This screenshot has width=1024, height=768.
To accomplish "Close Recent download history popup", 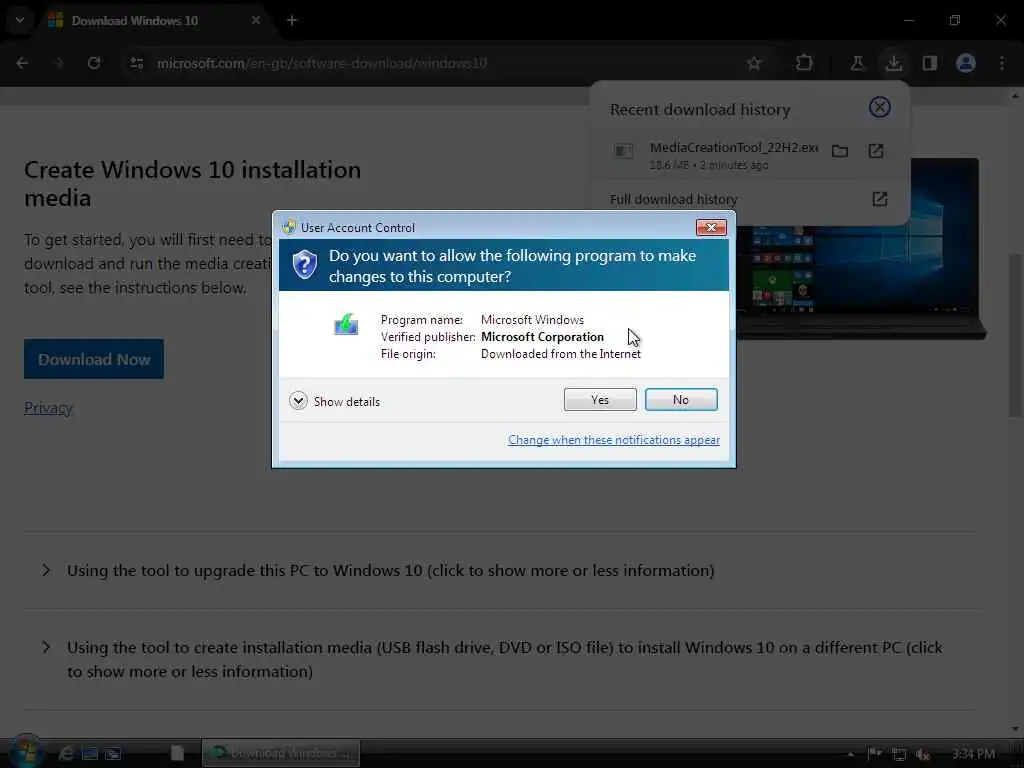I will pos(880,107).
